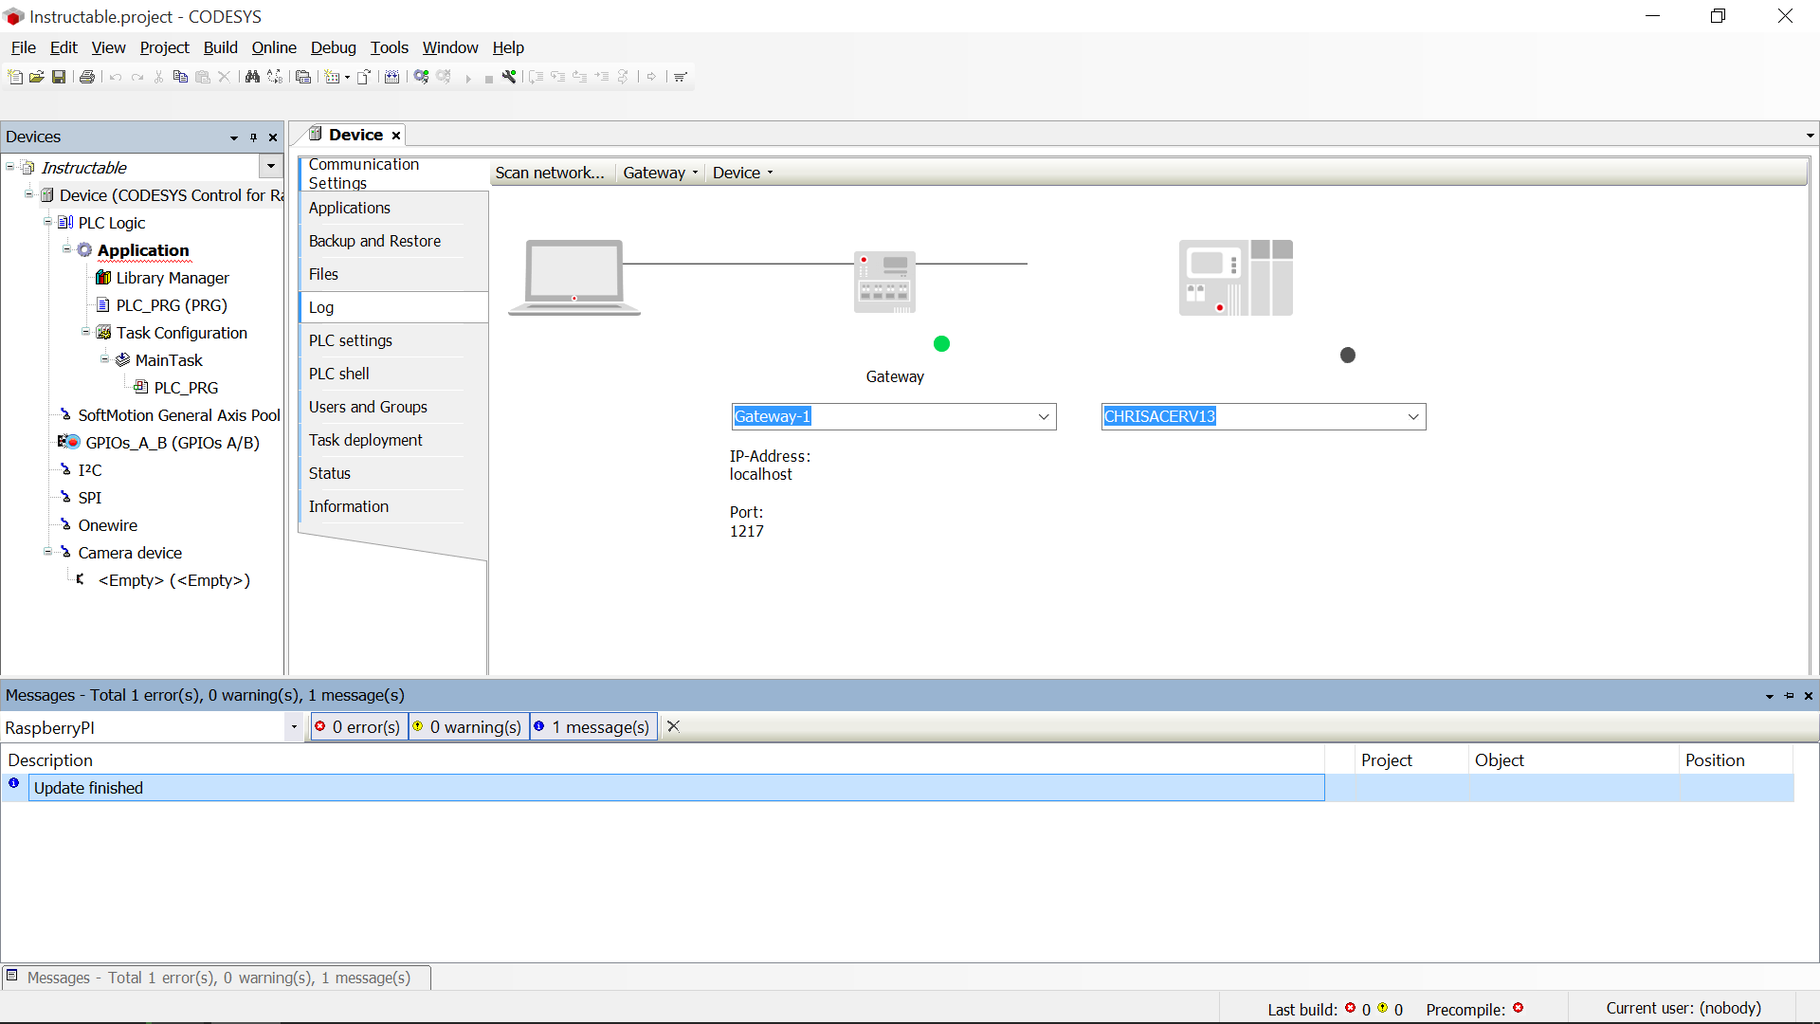The height and width of the screenshot is (1024, 1820).
Task: Toggle the 0 warning(s) filter in Messages
Action: pyautogui.click(x=467, y=726)
